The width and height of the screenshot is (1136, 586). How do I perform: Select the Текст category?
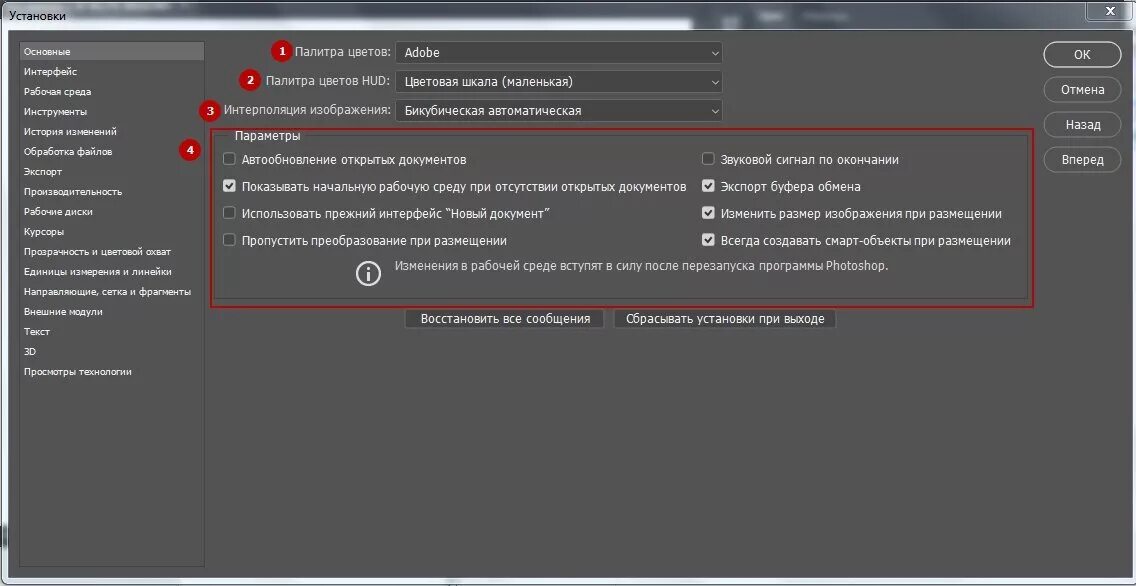coord(112,332)
